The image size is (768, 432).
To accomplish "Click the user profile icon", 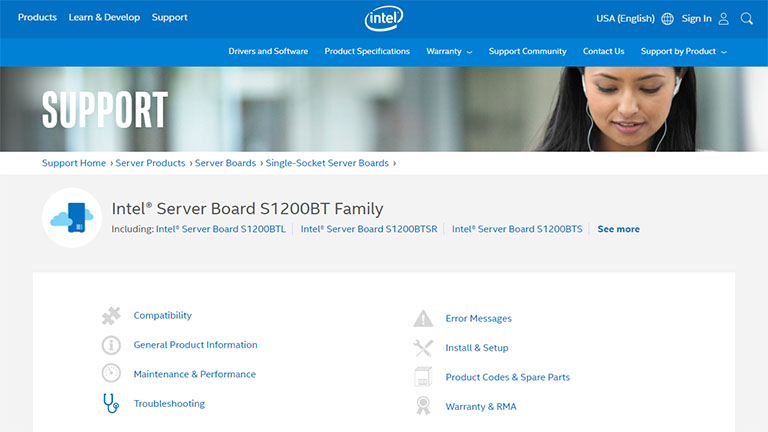I will pyautogui.click(x=723, y=19).
